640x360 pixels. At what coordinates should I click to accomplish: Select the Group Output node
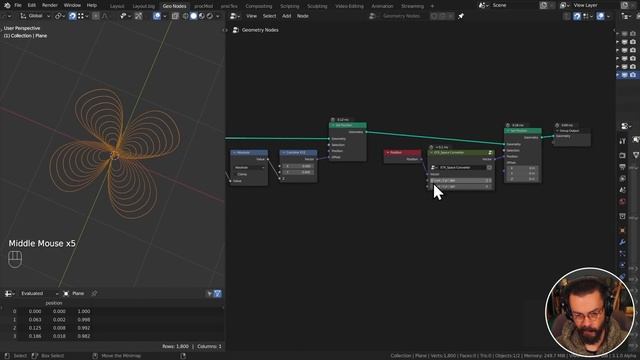[x=572, y=131]
